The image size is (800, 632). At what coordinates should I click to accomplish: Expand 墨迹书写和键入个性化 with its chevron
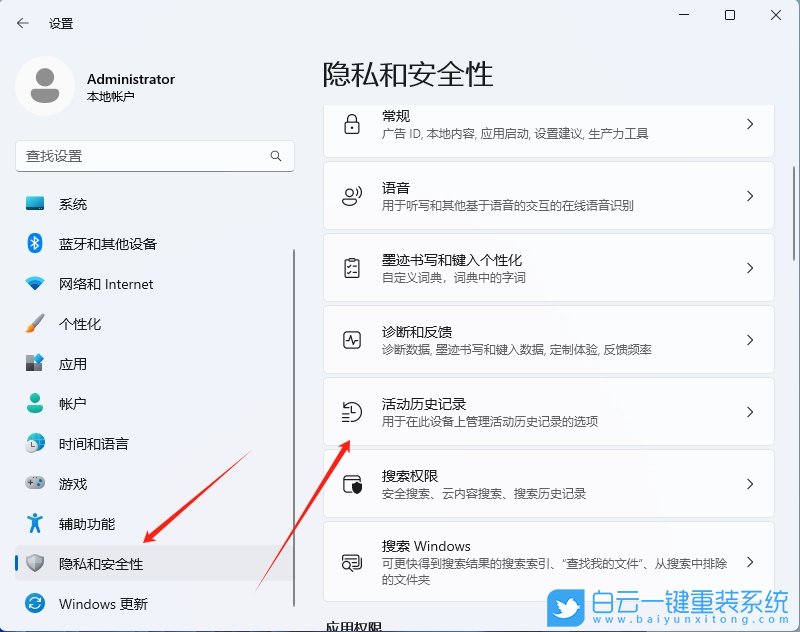coord(751,268)
